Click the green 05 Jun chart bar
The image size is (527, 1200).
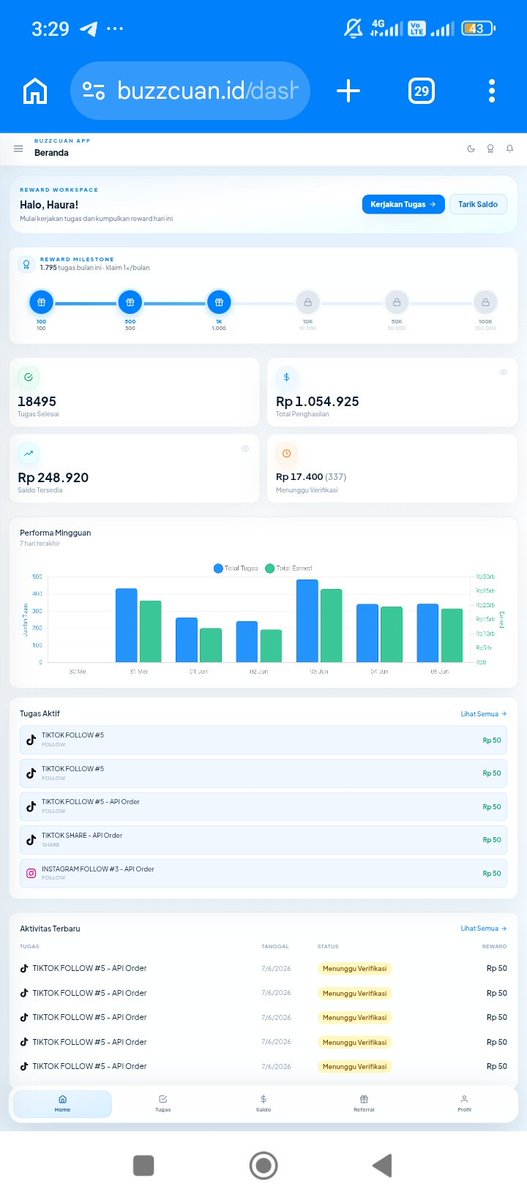point(452,635)
